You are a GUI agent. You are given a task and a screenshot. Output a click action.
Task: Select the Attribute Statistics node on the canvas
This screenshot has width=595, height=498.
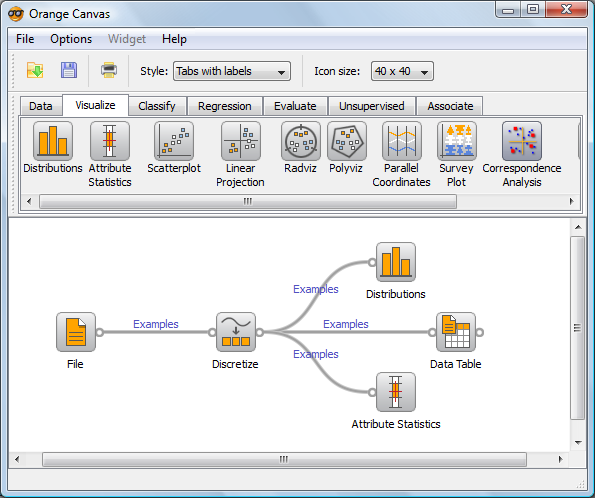tap(396, 392)
